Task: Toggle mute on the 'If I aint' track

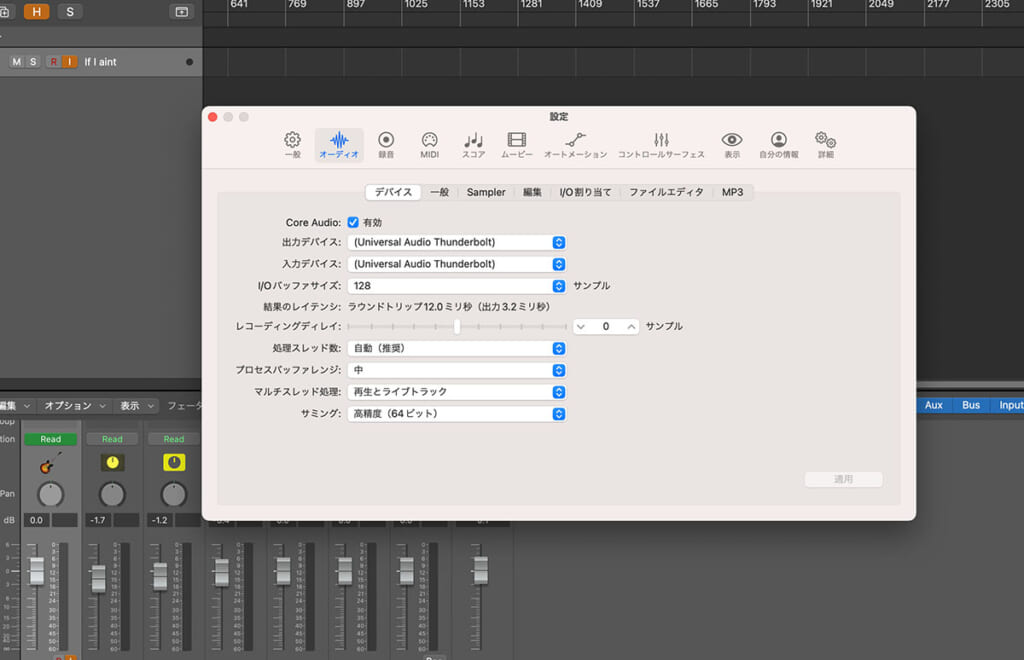Action: click(16, 62)
